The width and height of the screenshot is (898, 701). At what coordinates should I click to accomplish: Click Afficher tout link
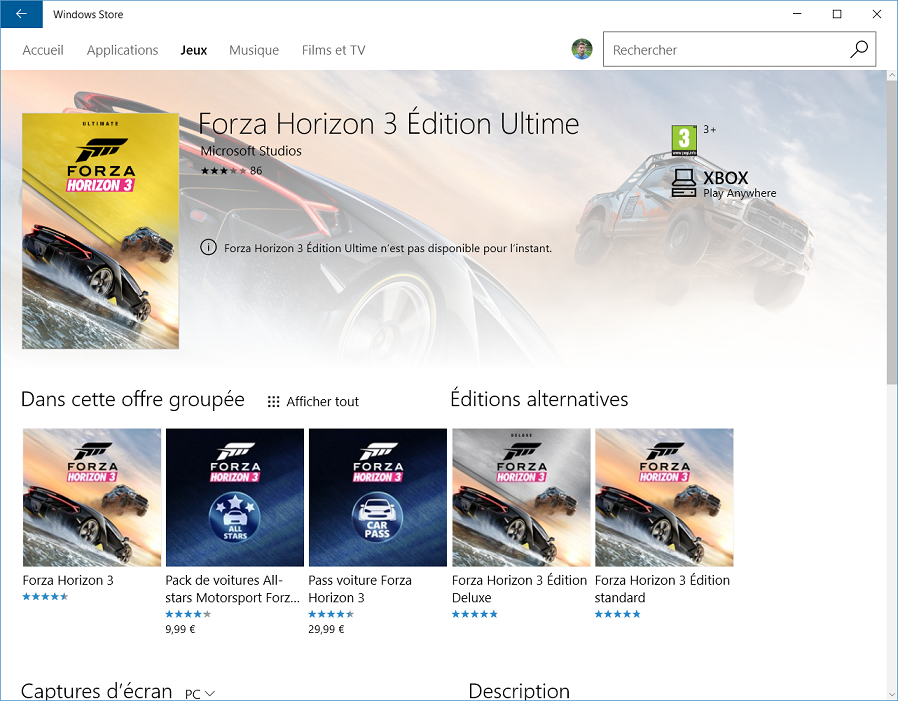click(322, 401)
